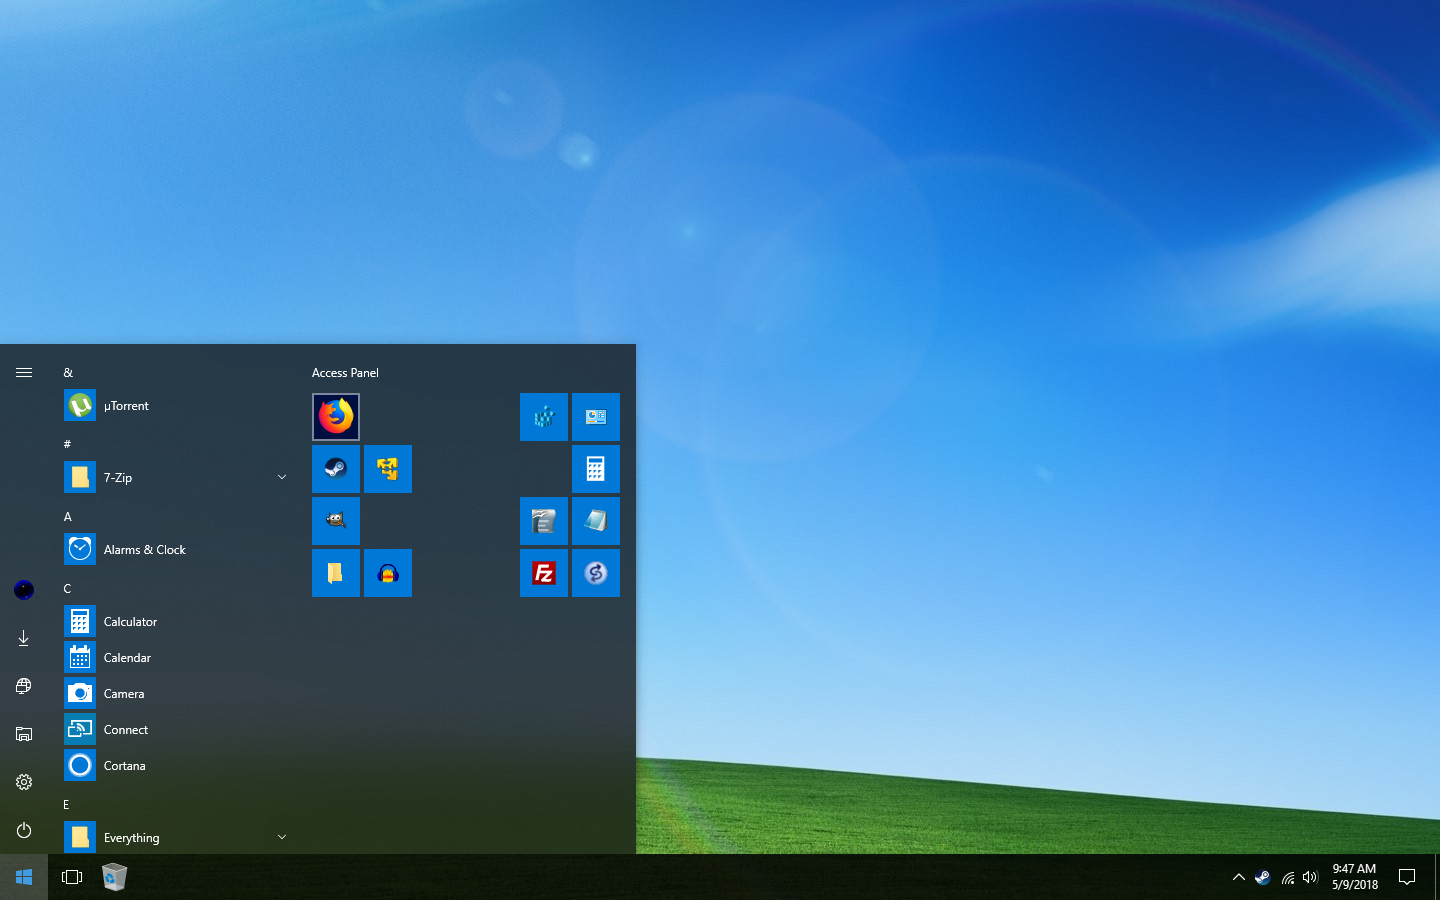Open the Calculator tile in the tile grid
Image resolution: width=1440 pixels, height=900 pixels.
pyautogui.click(x=596, y=469)
